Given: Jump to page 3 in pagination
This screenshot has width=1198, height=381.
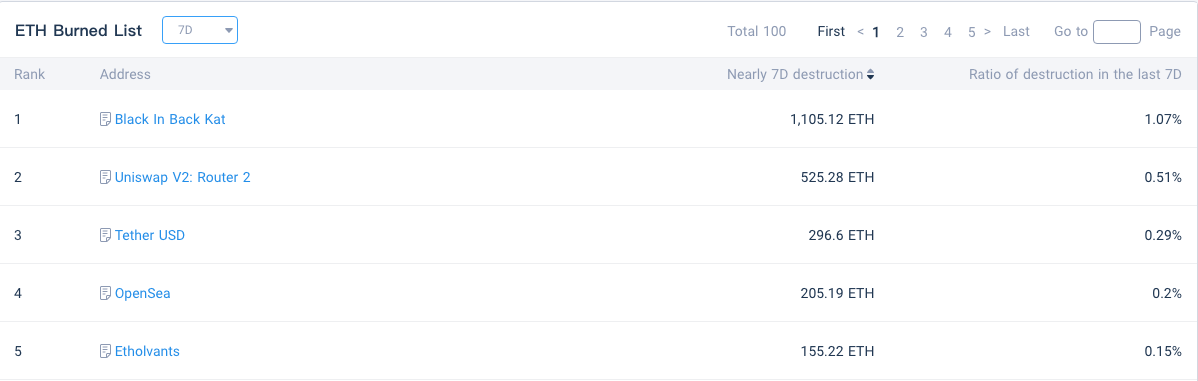Looking at the screenshot, I should [924, 32].
